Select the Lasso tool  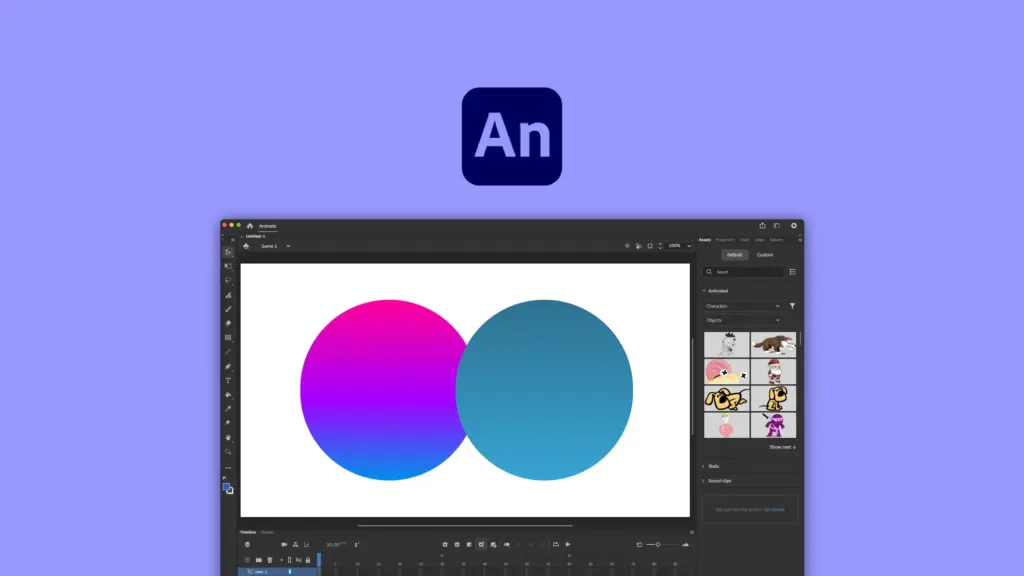tap(228, 280)
